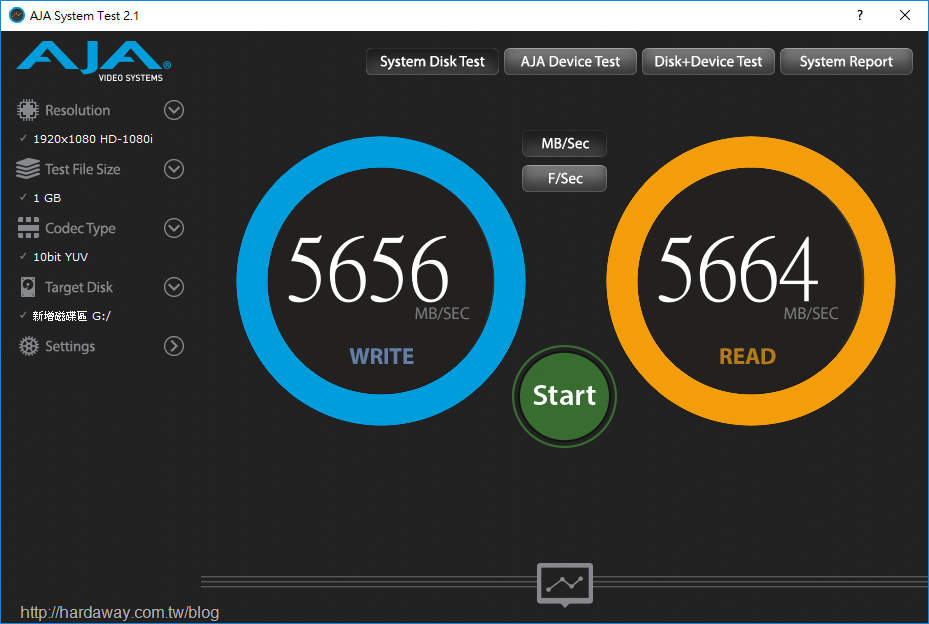Click the WRITE label in blue gauge
Screen dimensions: 929x624
tap(382, 356)
